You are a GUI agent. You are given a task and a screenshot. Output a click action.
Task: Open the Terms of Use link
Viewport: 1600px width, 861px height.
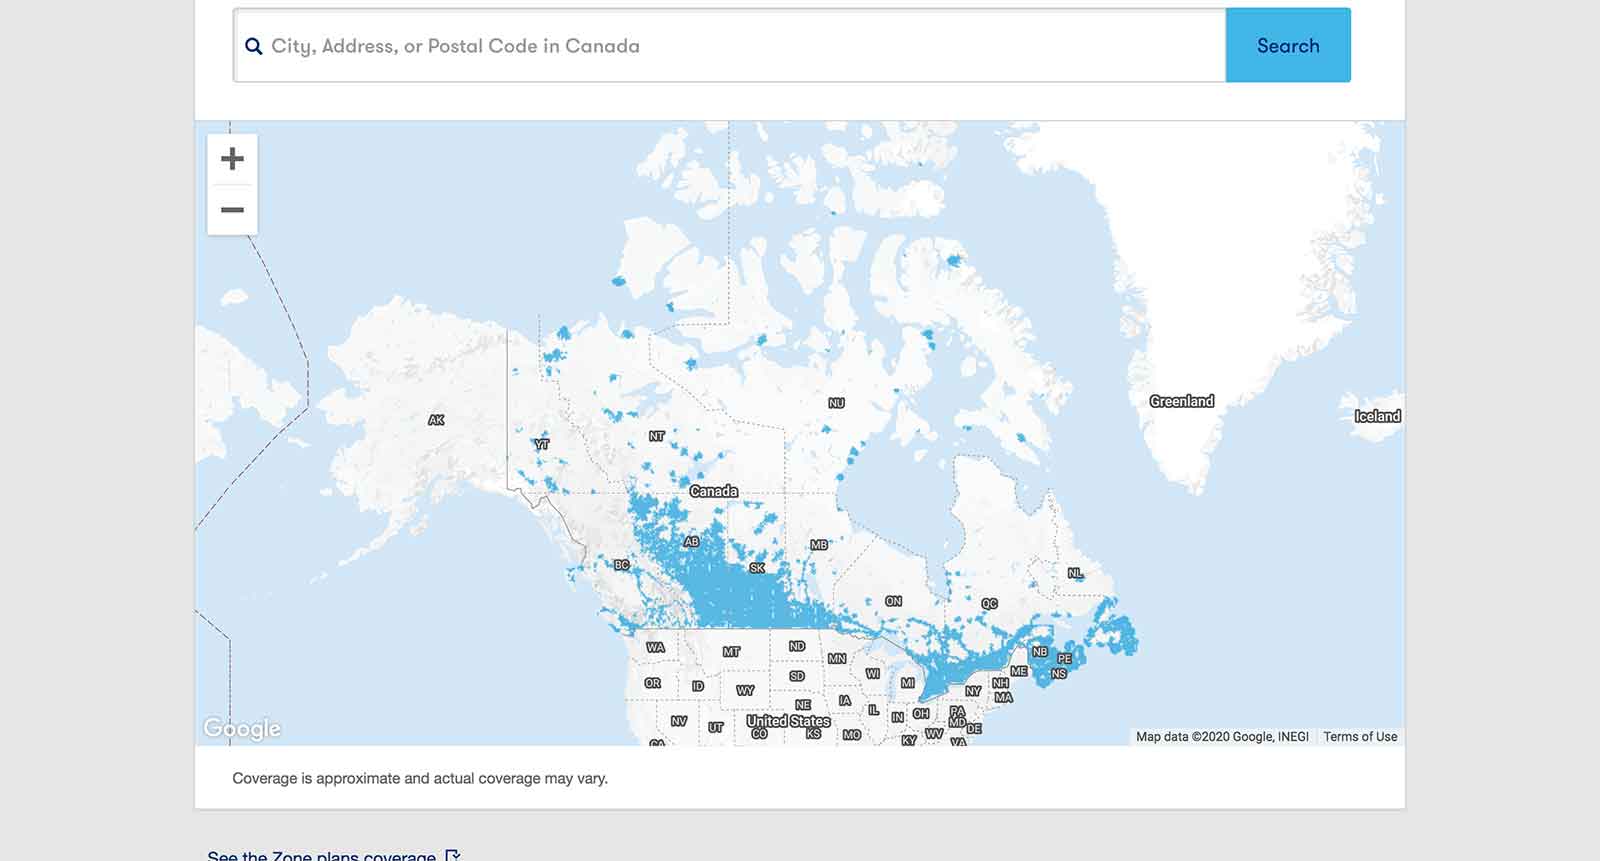1360,737
